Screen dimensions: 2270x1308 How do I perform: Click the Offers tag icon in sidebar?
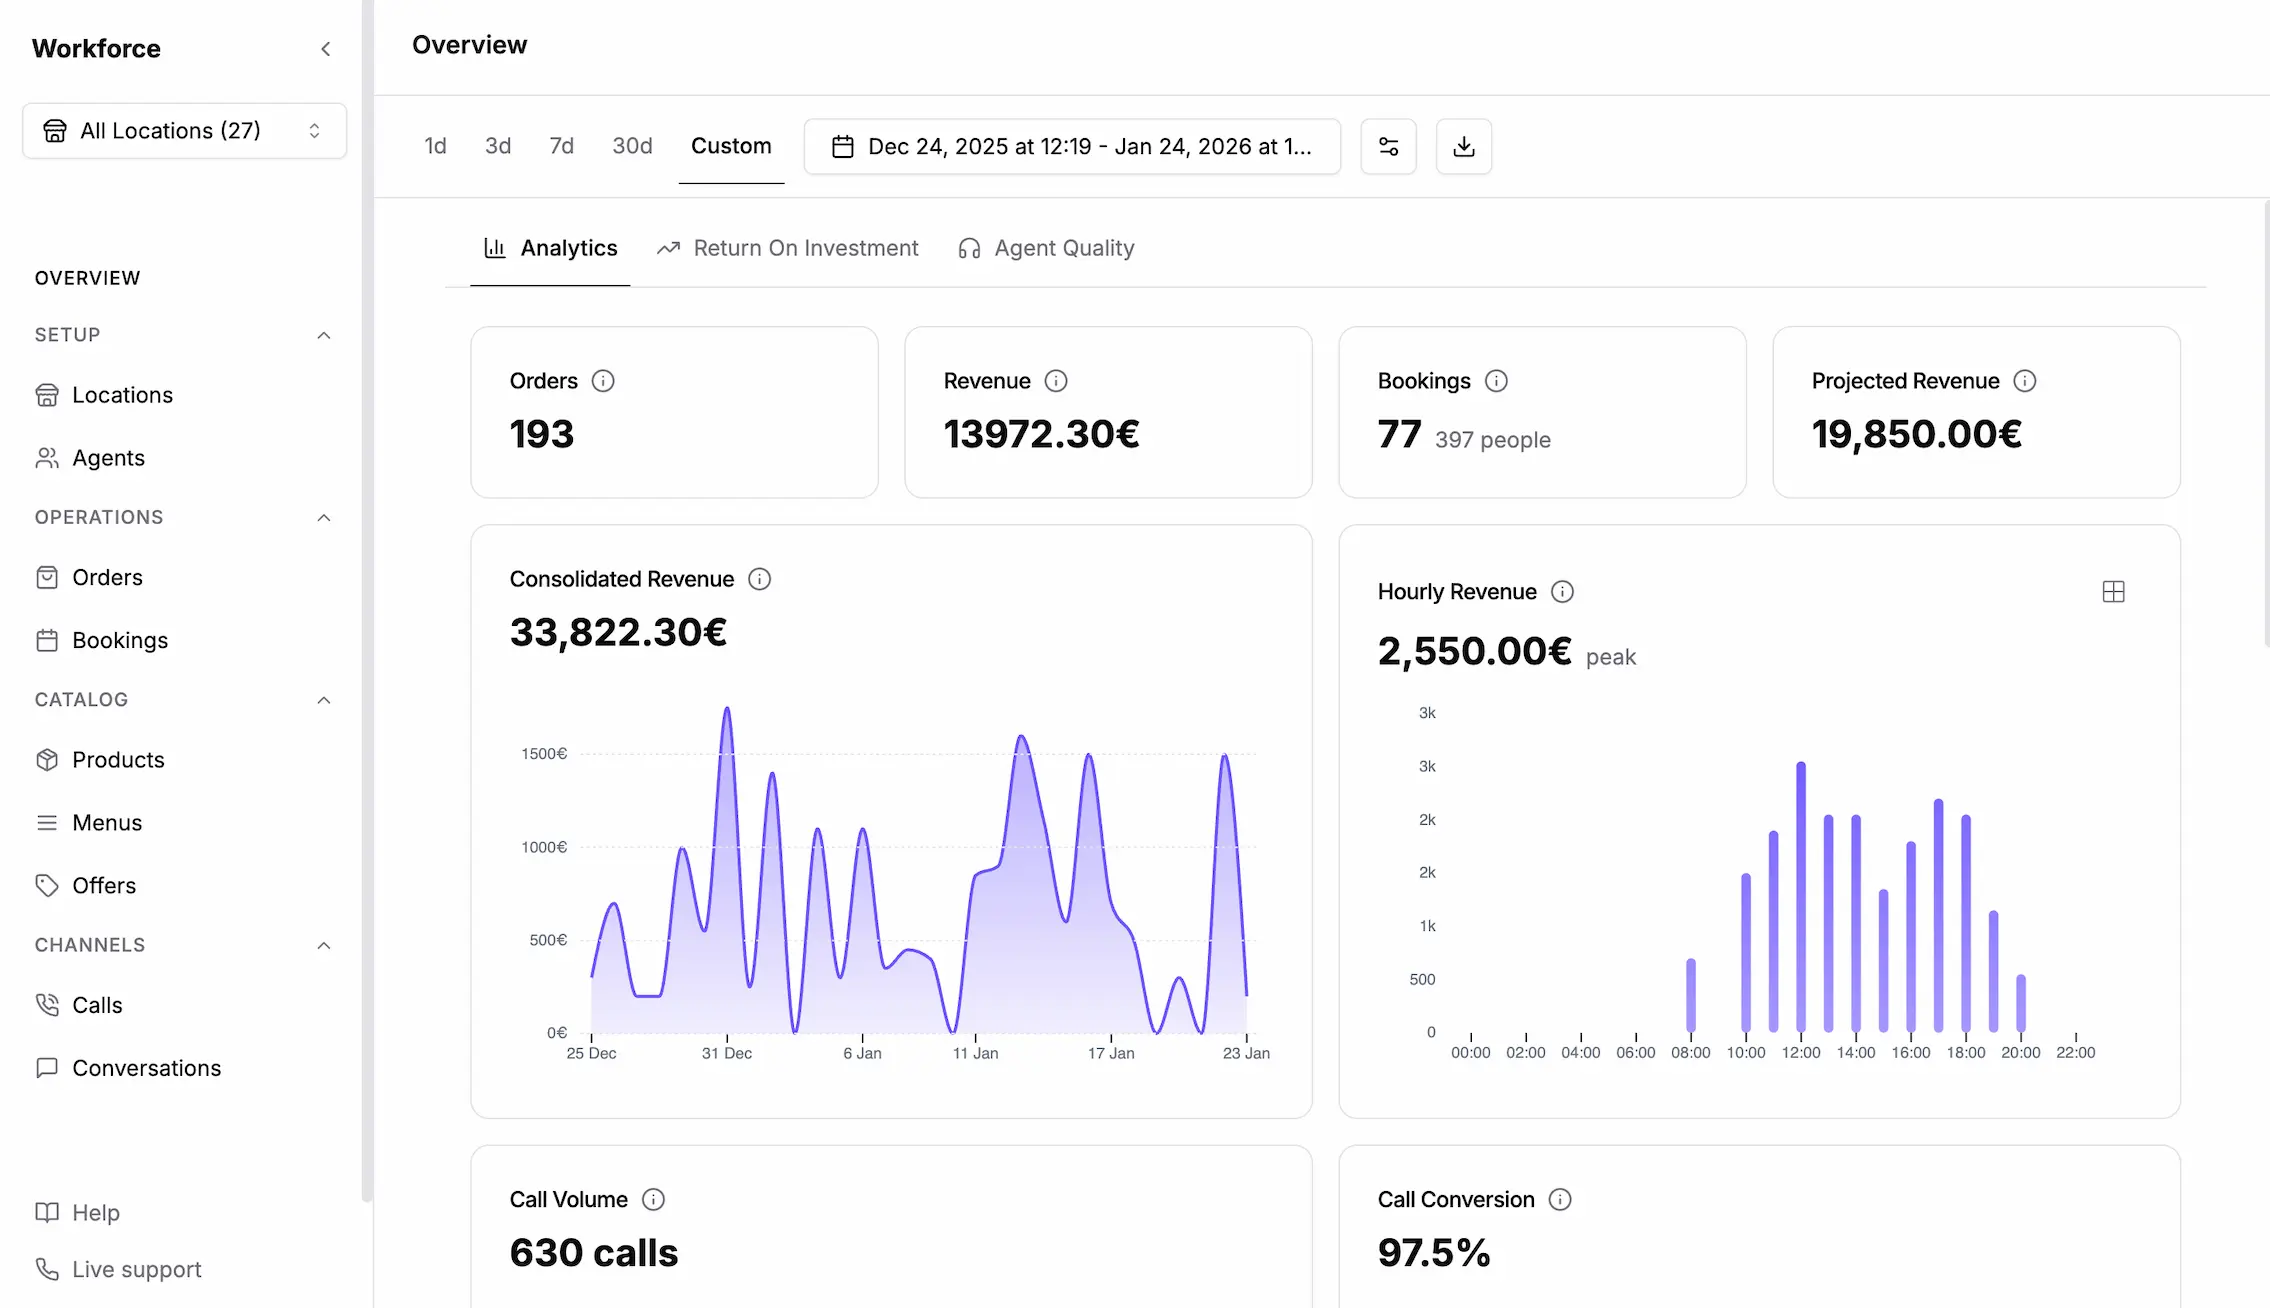coord(48,885)
